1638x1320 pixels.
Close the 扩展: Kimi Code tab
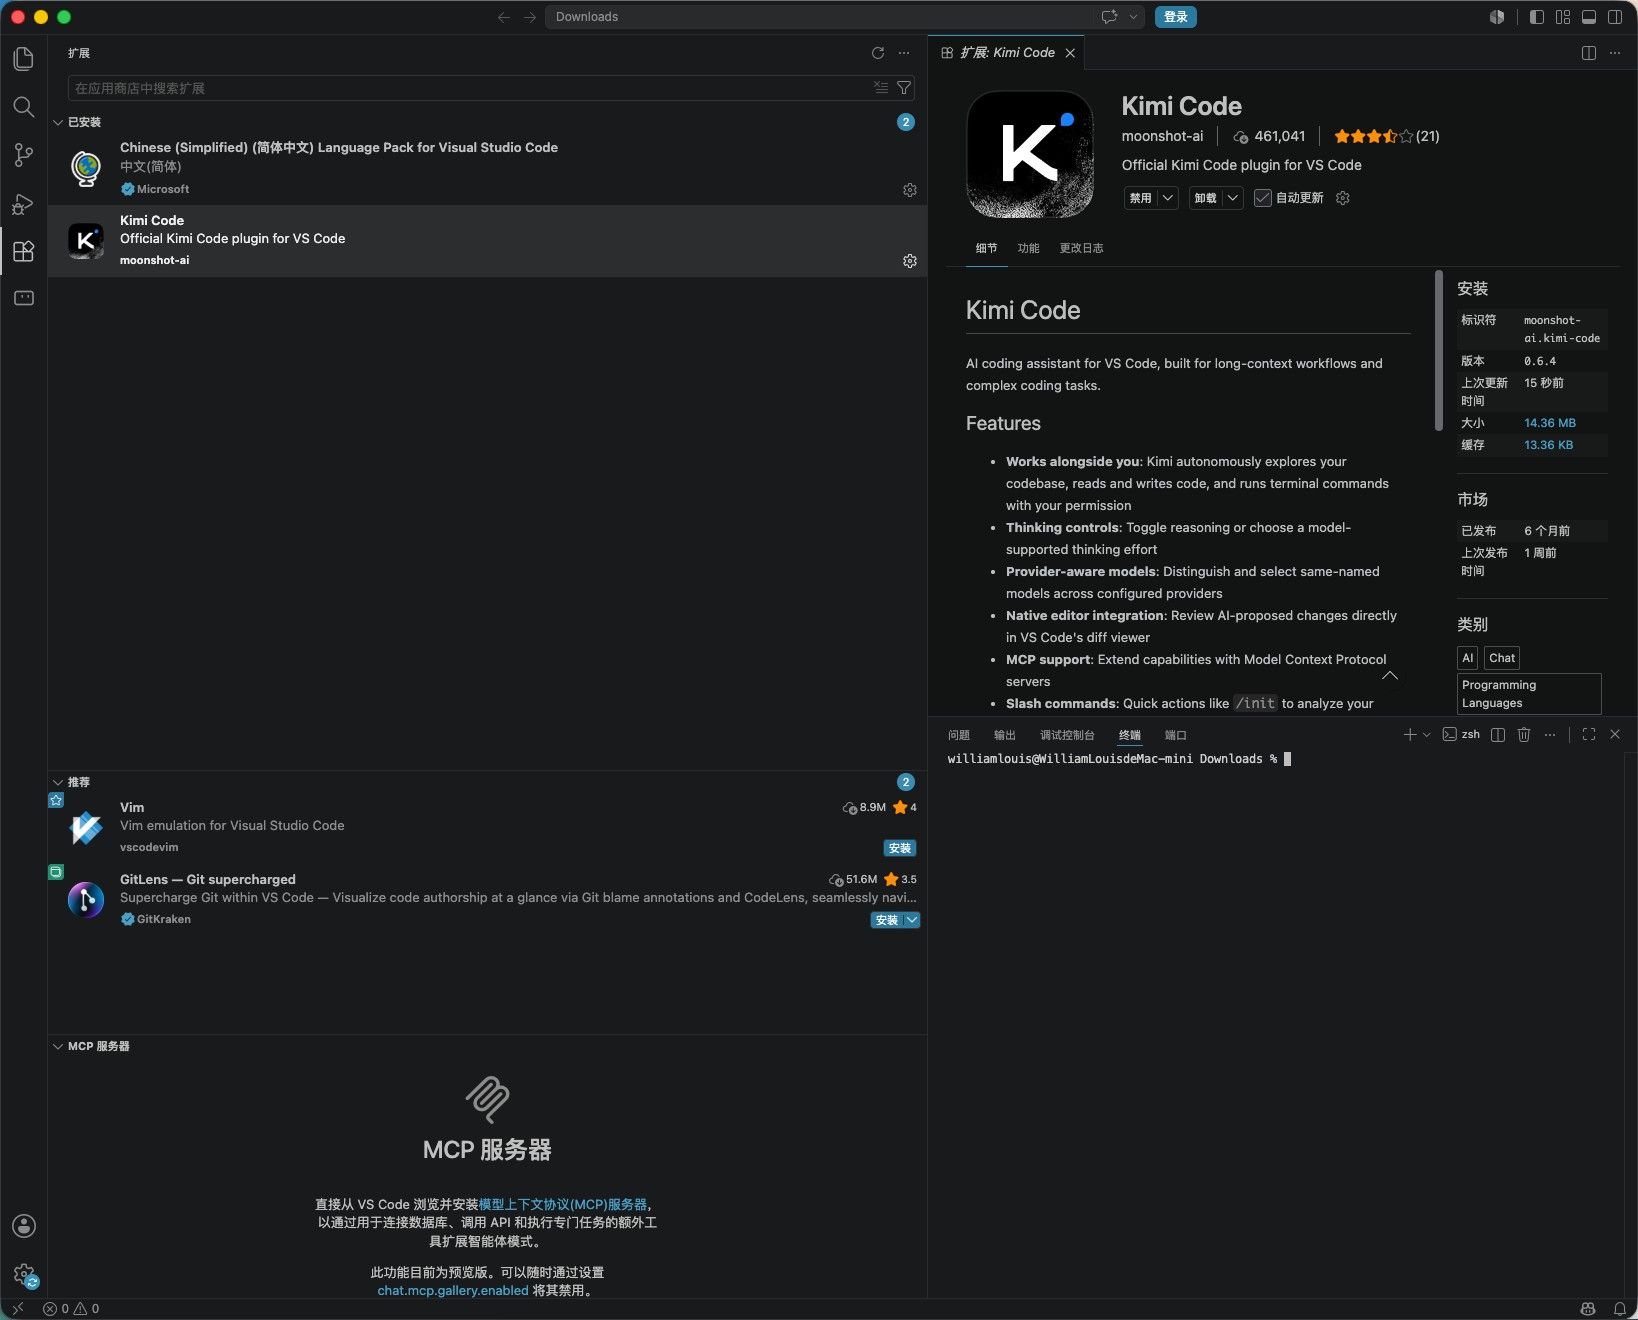tap(1070, 53)
